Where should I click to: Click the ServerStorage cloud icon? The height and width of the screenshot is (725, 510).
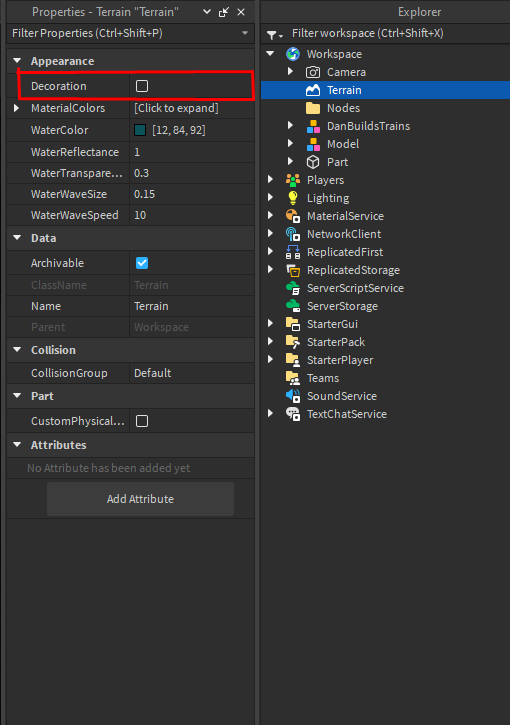pos(293,306)
